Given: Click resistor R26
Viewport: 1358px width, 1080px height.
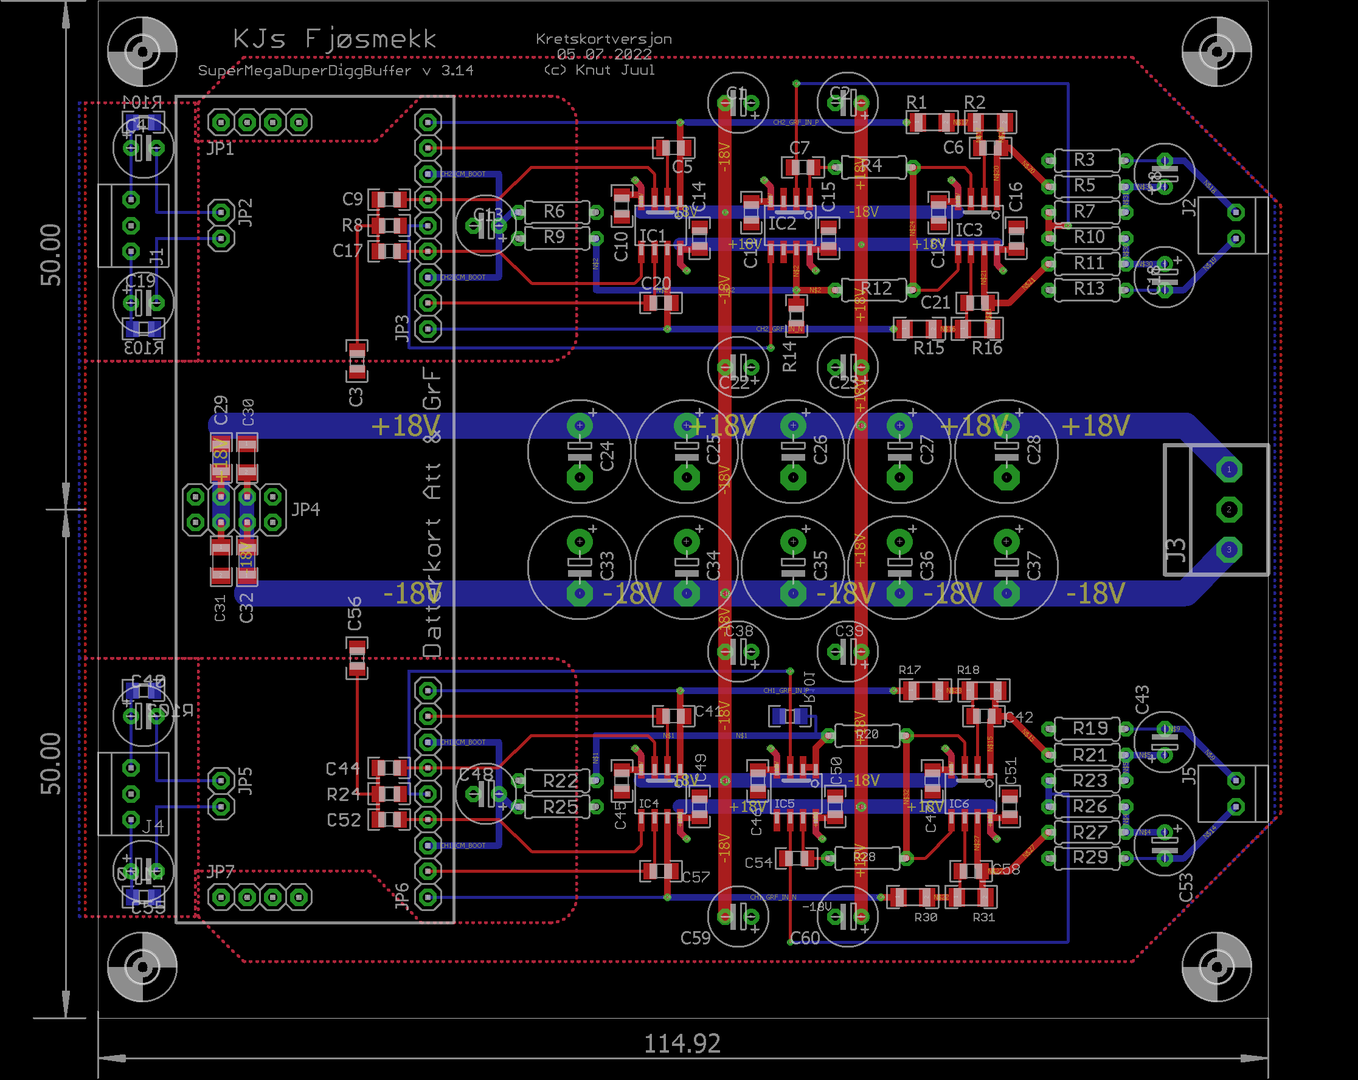Looking at the screenshot, I should point(1088,806).
